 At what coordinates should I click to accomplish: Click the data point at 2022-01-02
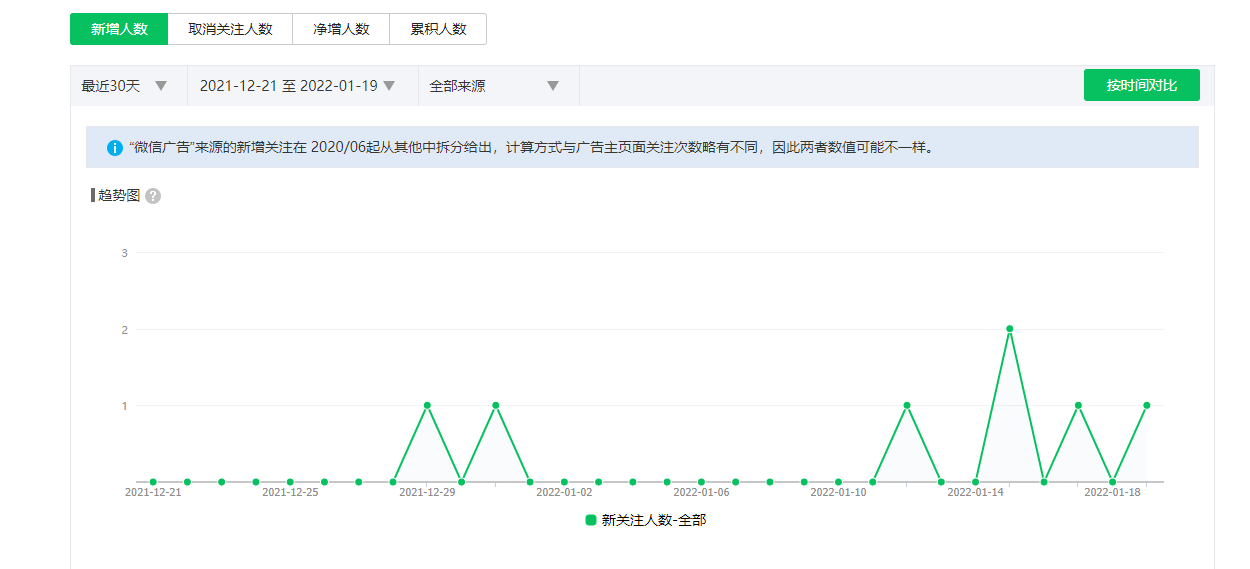[x=564, y=482]
